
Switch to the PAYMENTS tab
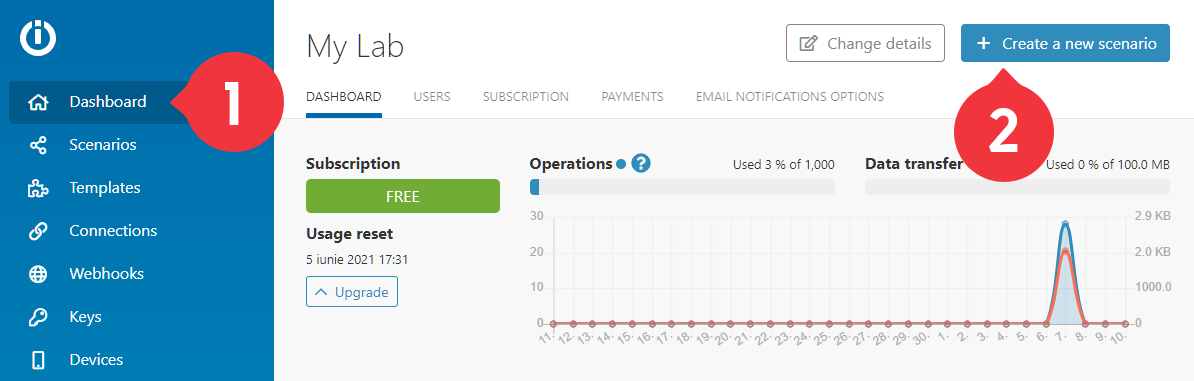pyautogui.click(x=632, y=97)
